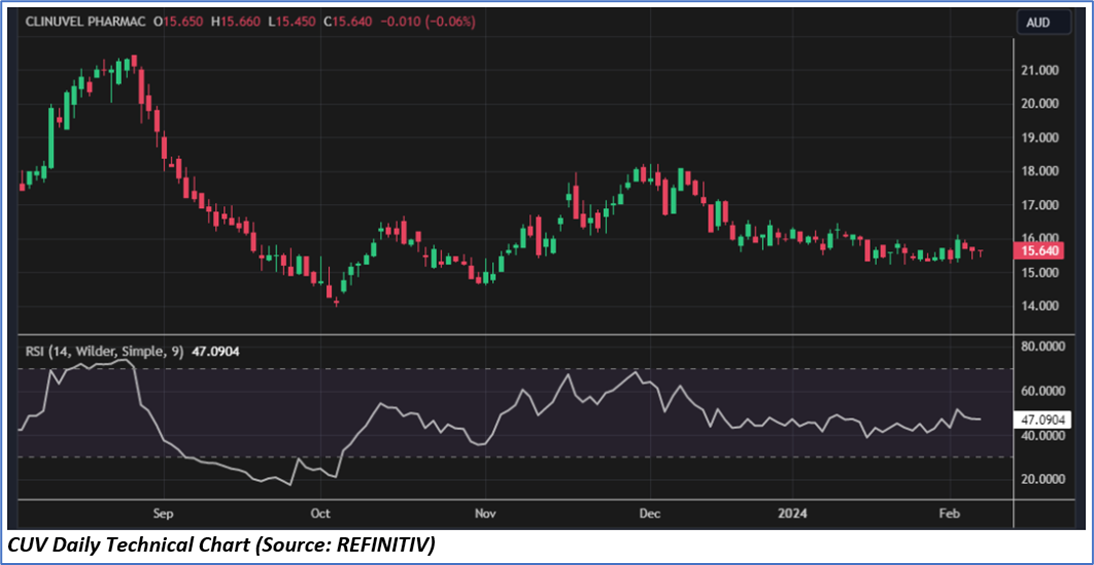Screen dimensions: 1094x565
Task: Select the Oct date axis label
Action: pos(320,514)
